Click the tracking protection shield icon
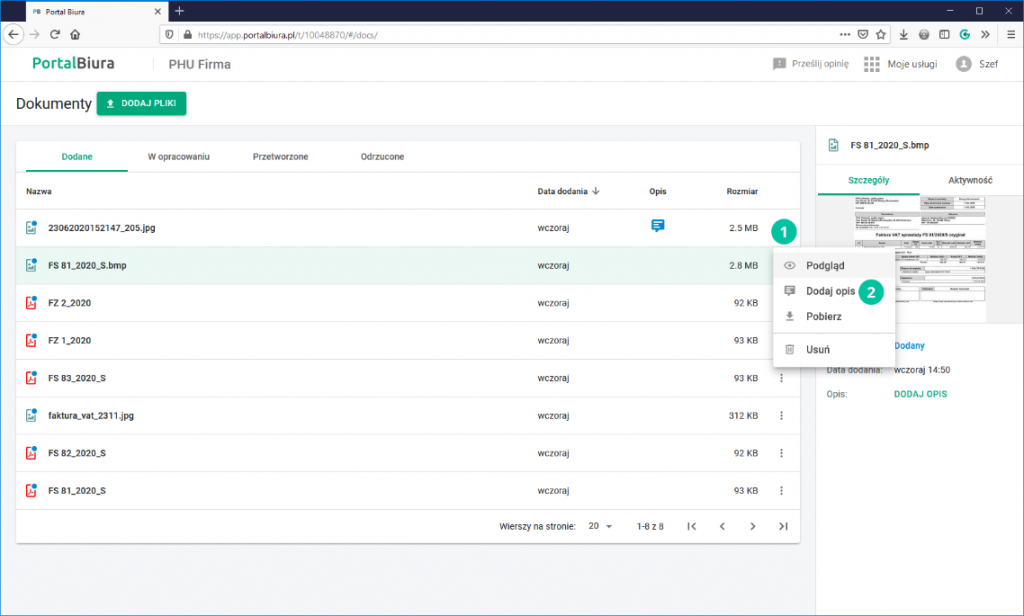 tap(169, 35)
